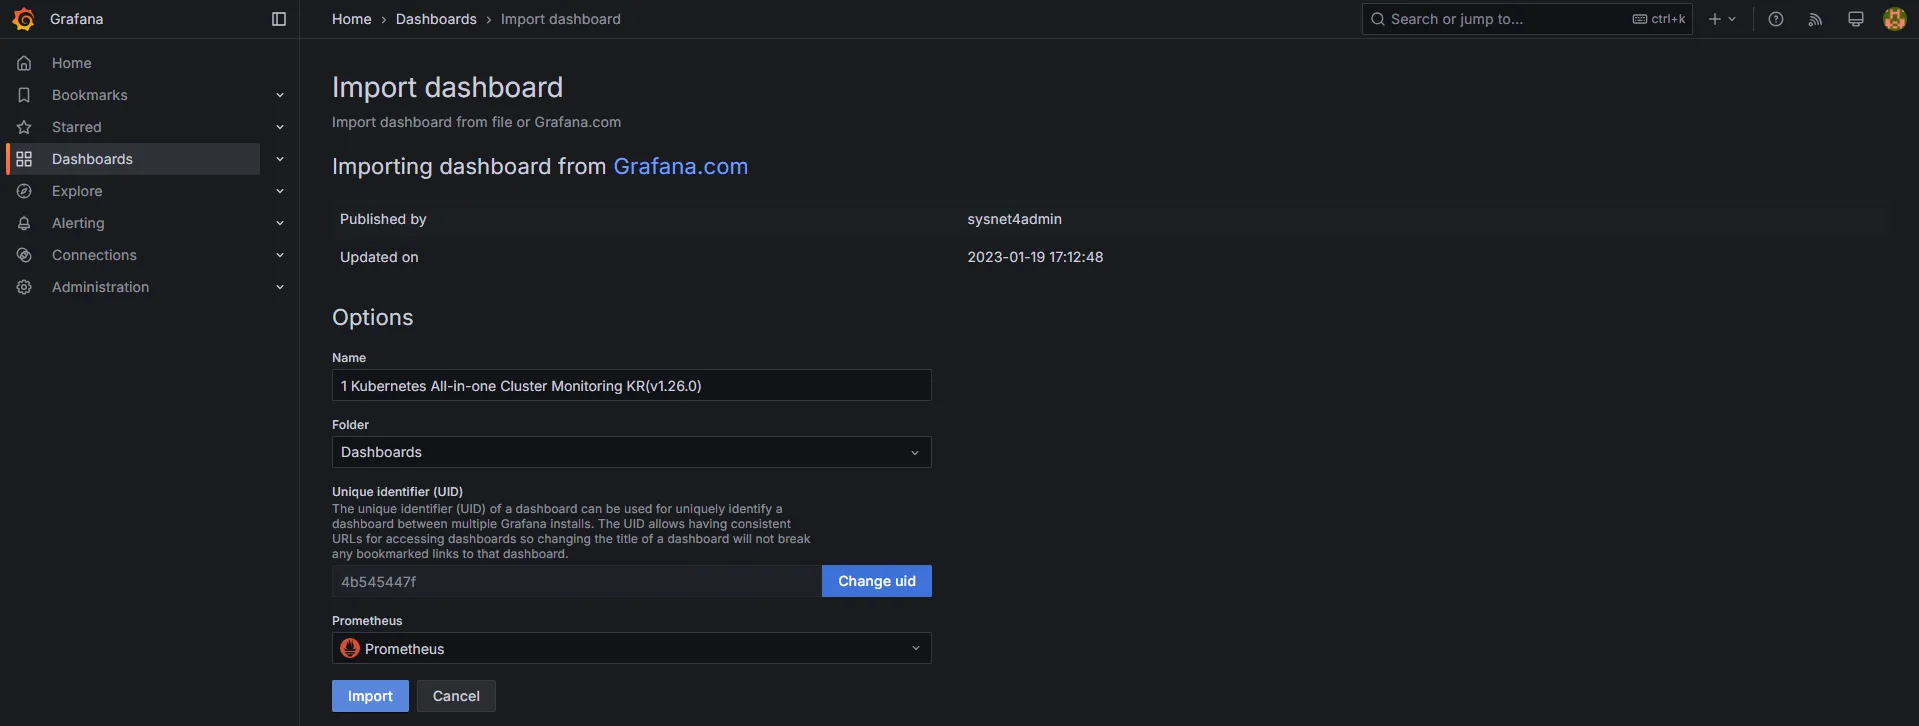The height and width of the screenshot is (726, 1919).
Task: Click the Starred star icon
Action: click(24, 127)
